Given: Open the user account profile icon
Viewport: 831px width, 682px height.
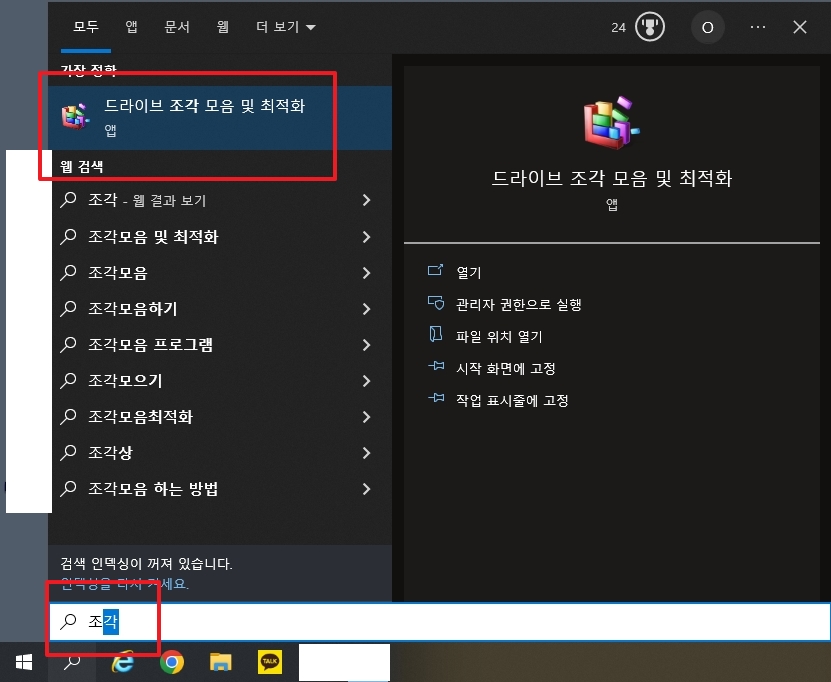Looking at the screenshot, I should [708, 27].
